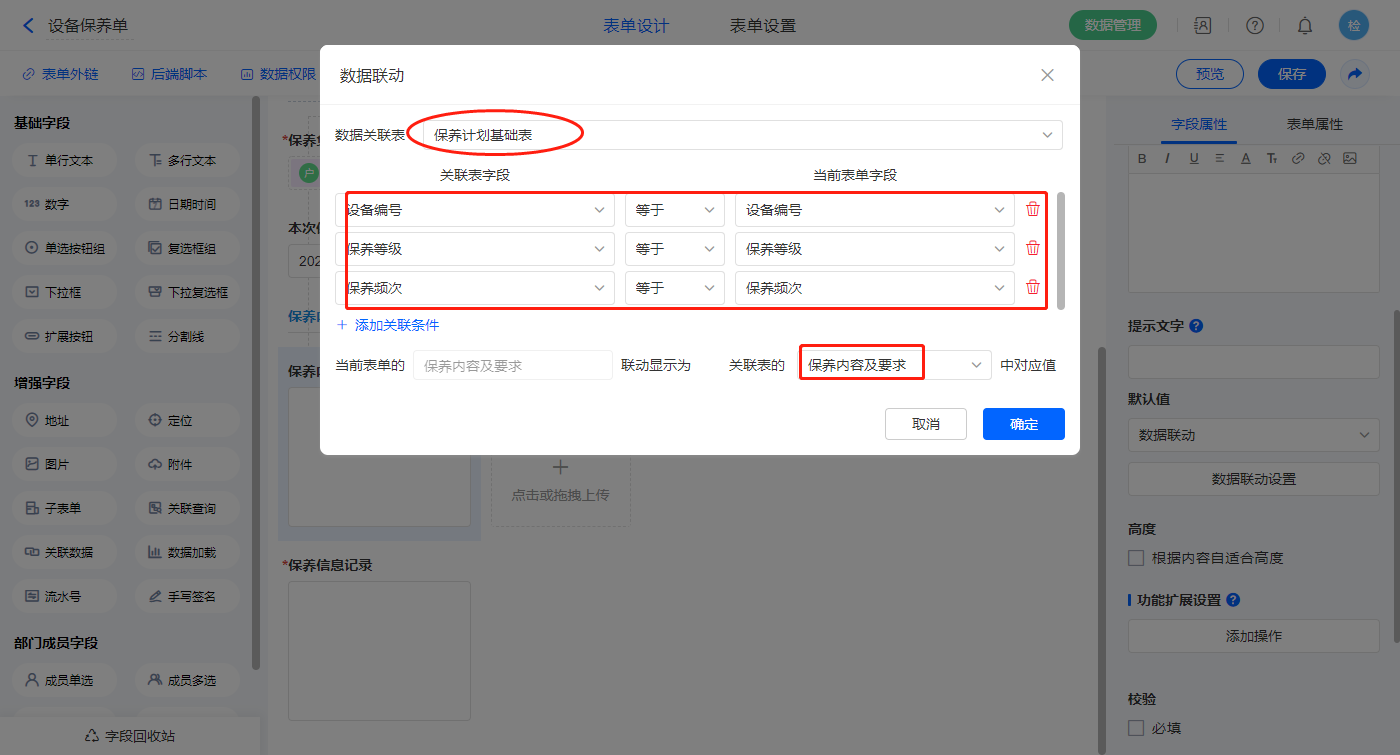Open the 关联表的 保养内容及要求 dropdown
The width and height of the screenshot is (1400, 755).
(894, 366)
